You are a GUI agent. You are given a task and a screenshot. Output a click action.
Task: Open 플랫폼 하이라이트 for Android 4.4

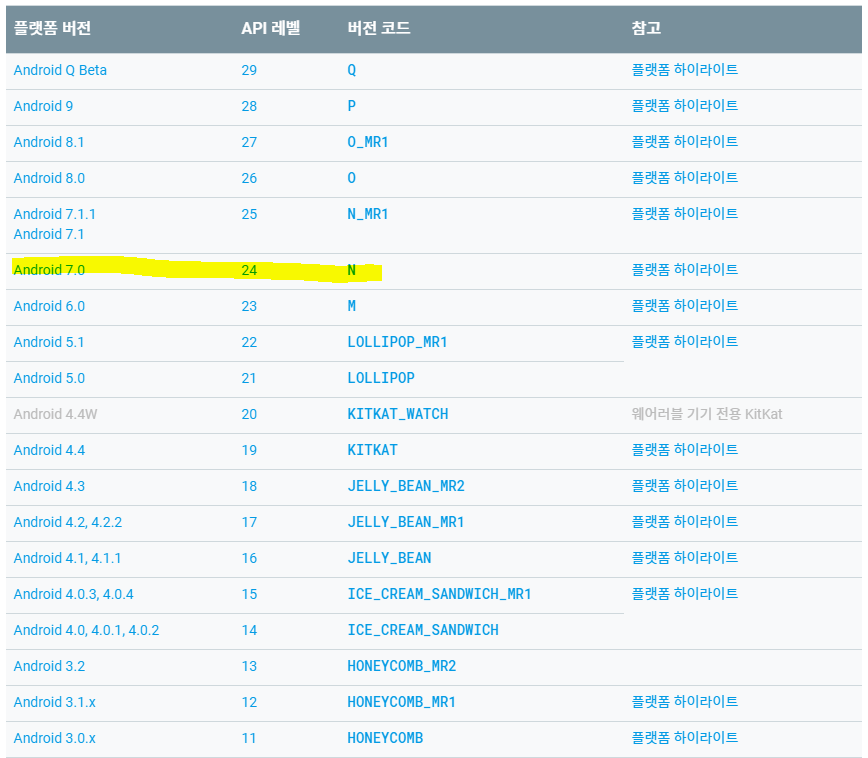tap(685, 450)
